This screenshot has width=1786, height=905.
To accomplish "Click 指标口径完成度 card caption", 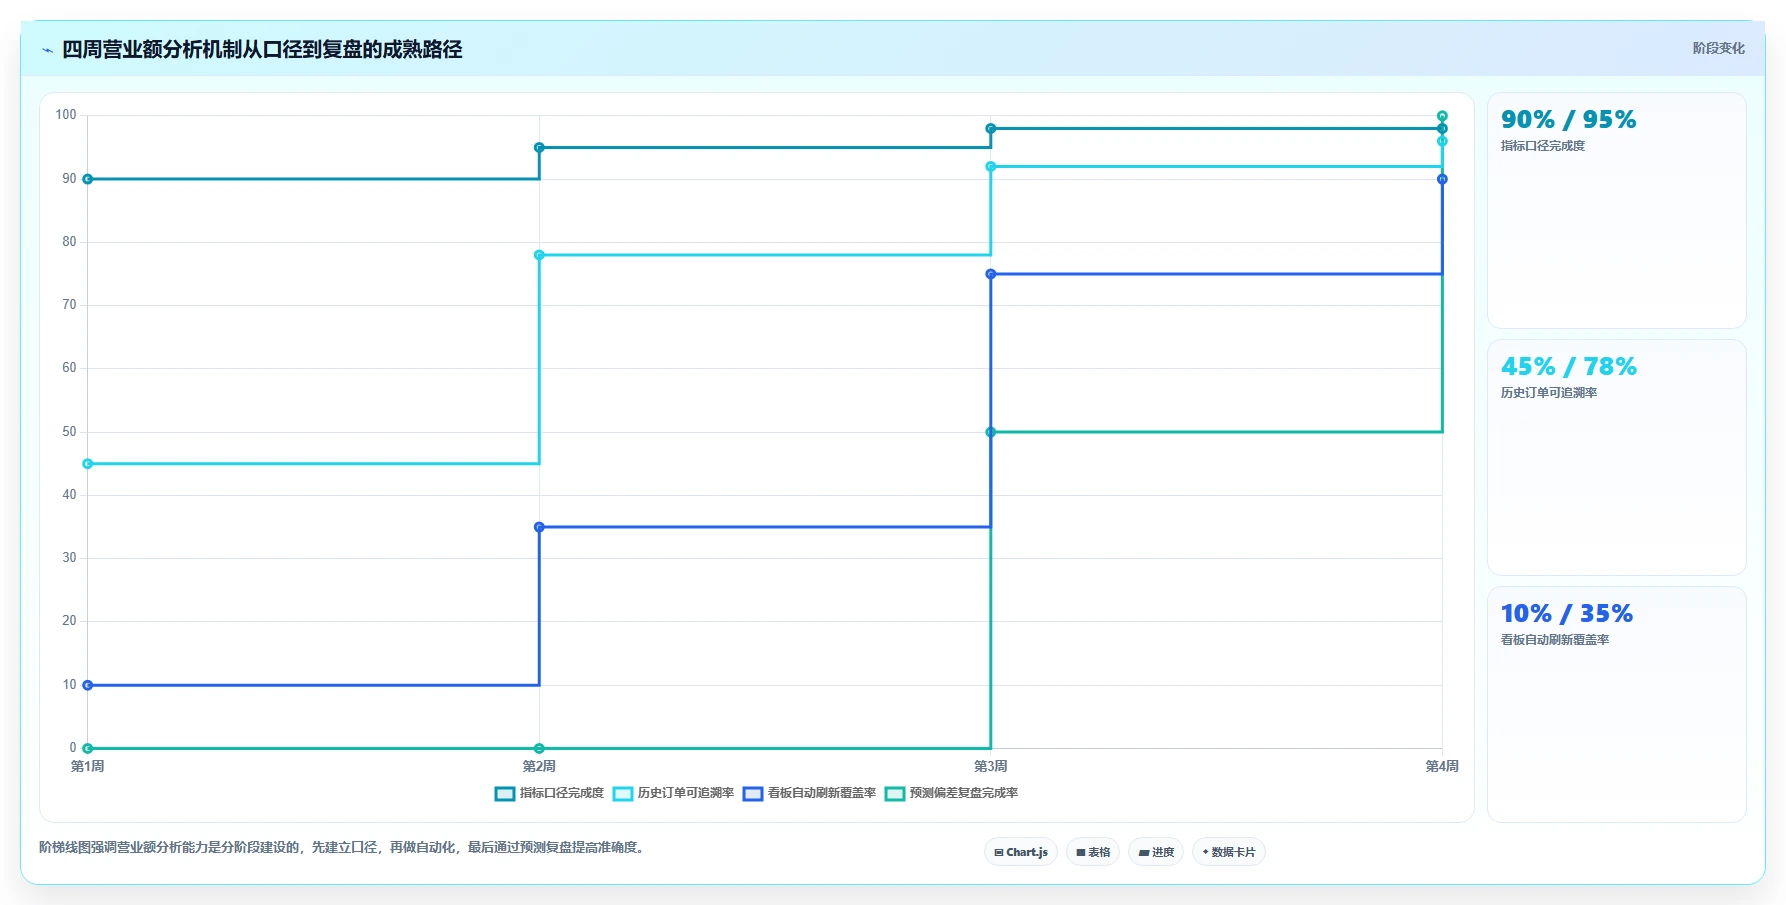I will (1543, 146).
